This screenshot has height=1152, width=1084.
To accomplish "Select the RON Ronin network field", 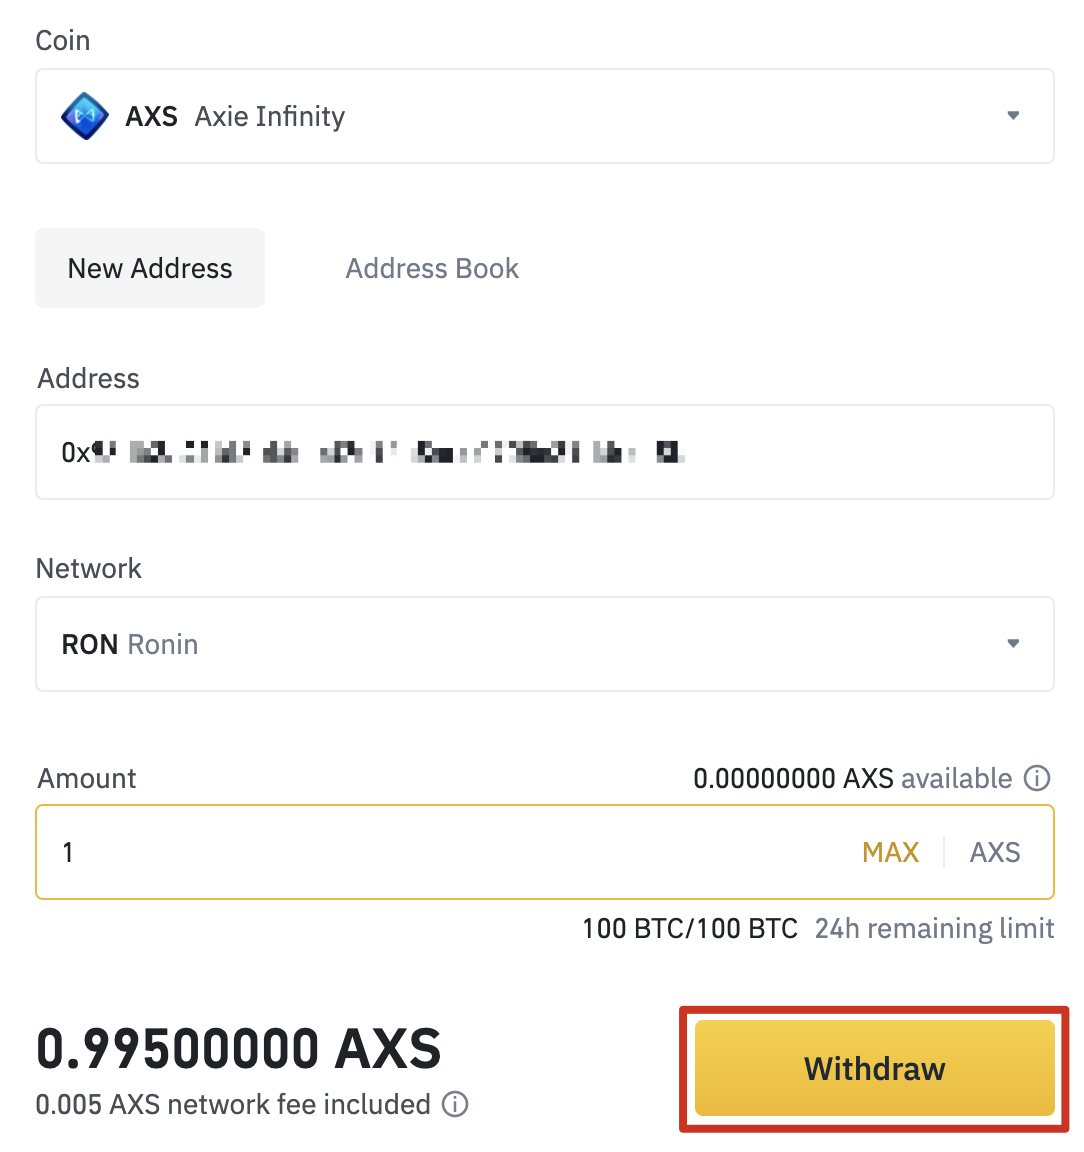I will [x=500, y=644].
